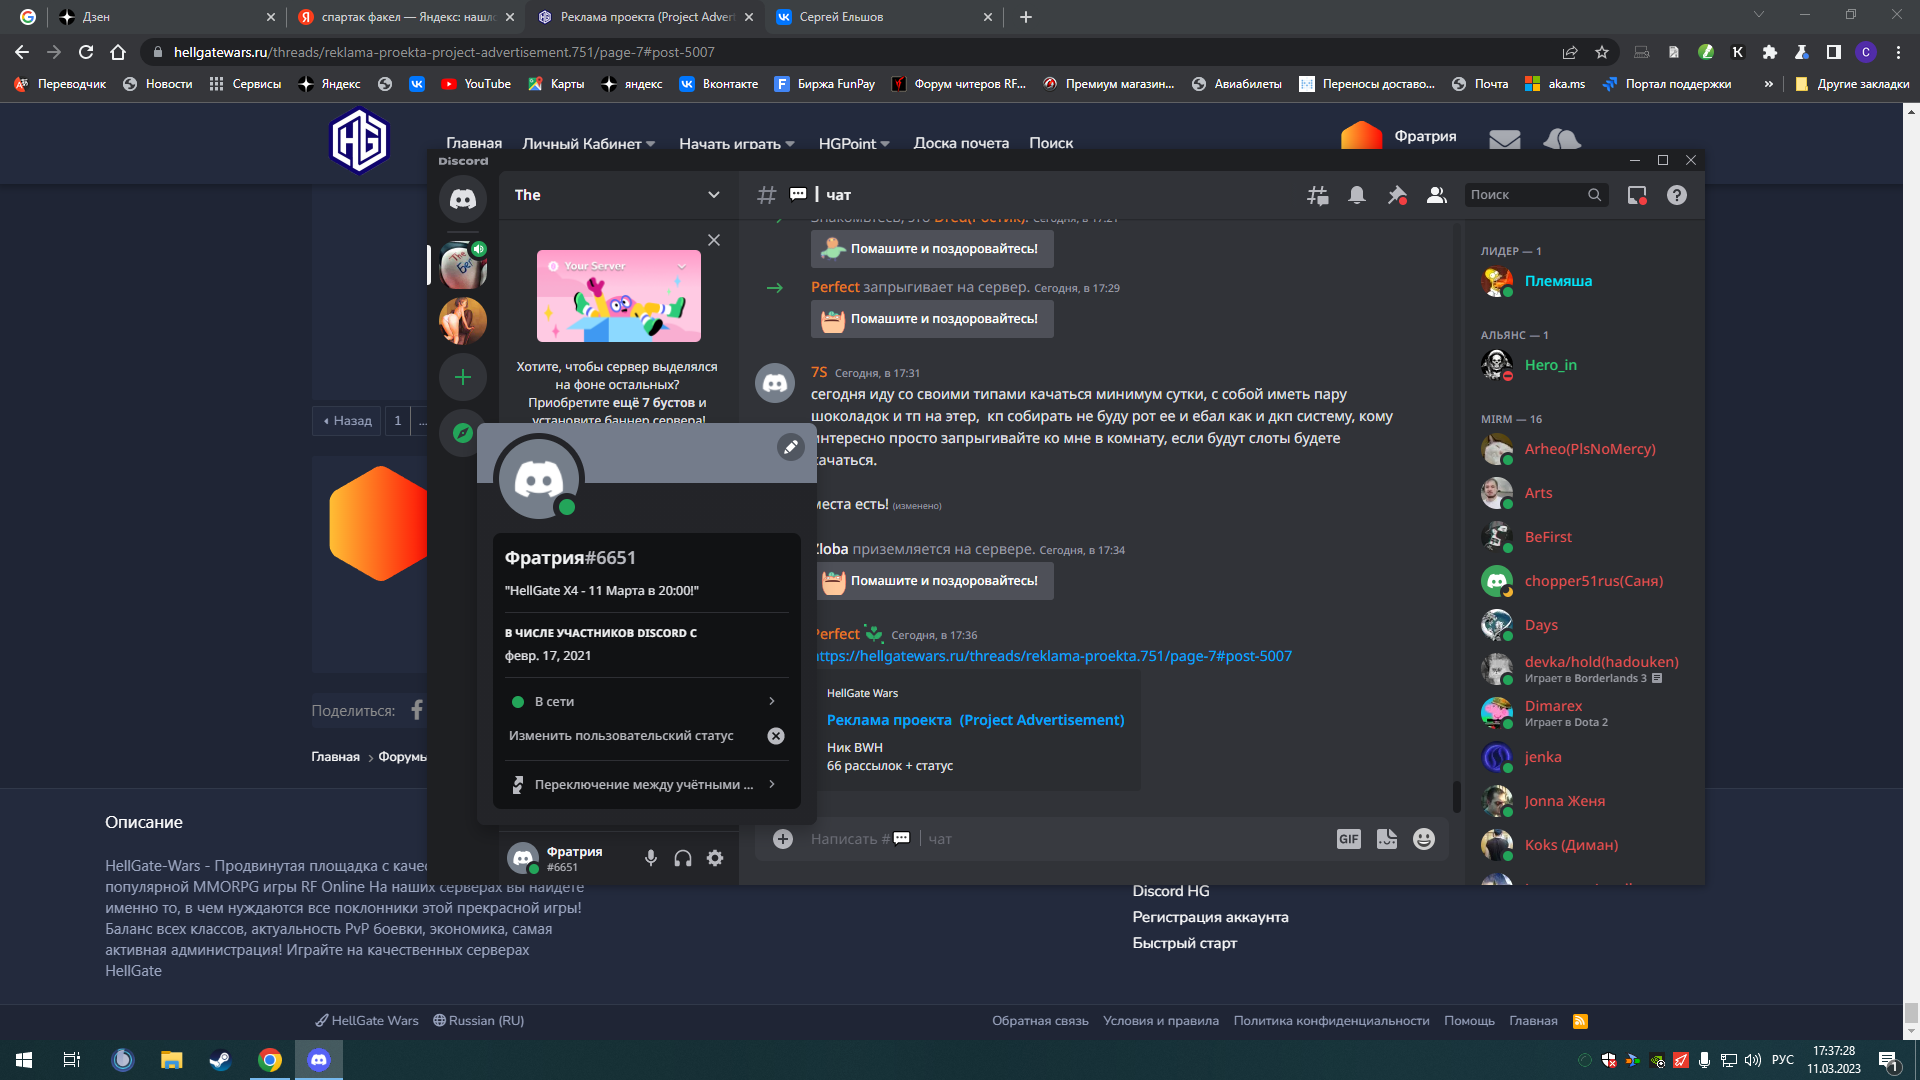Open Discord help question mark icon
This screenshot has width=1920, height=1080.
pos(1677,195)
